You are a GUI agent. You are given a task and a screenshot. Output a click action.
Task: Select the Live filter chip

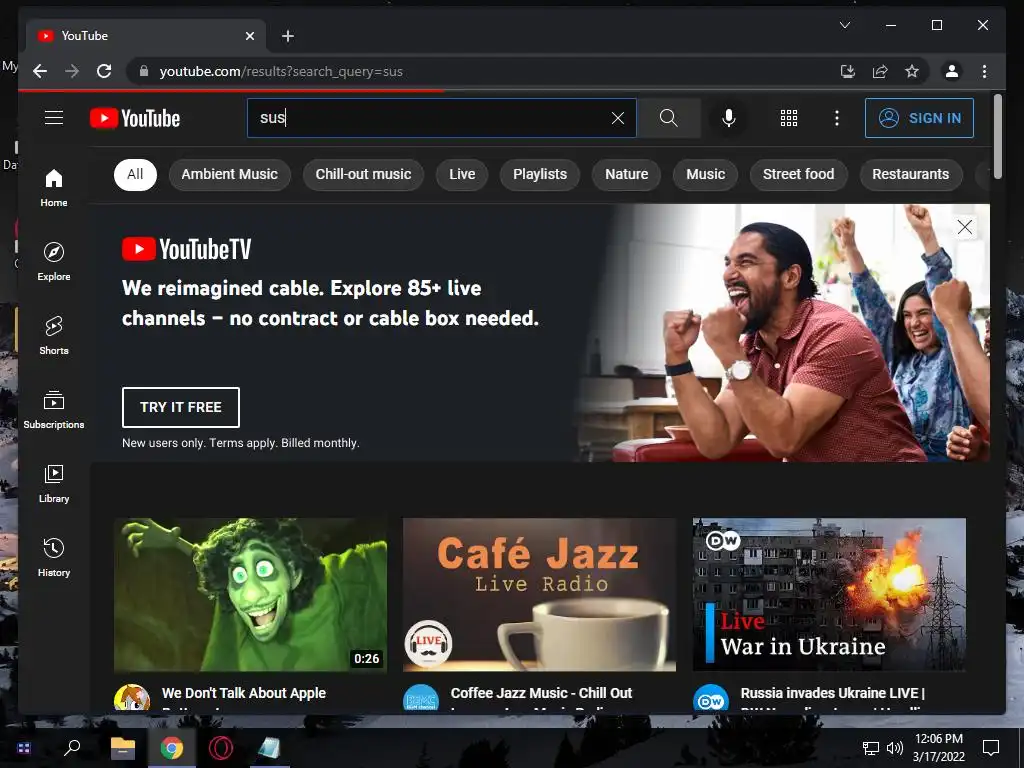tap(462, 174)
